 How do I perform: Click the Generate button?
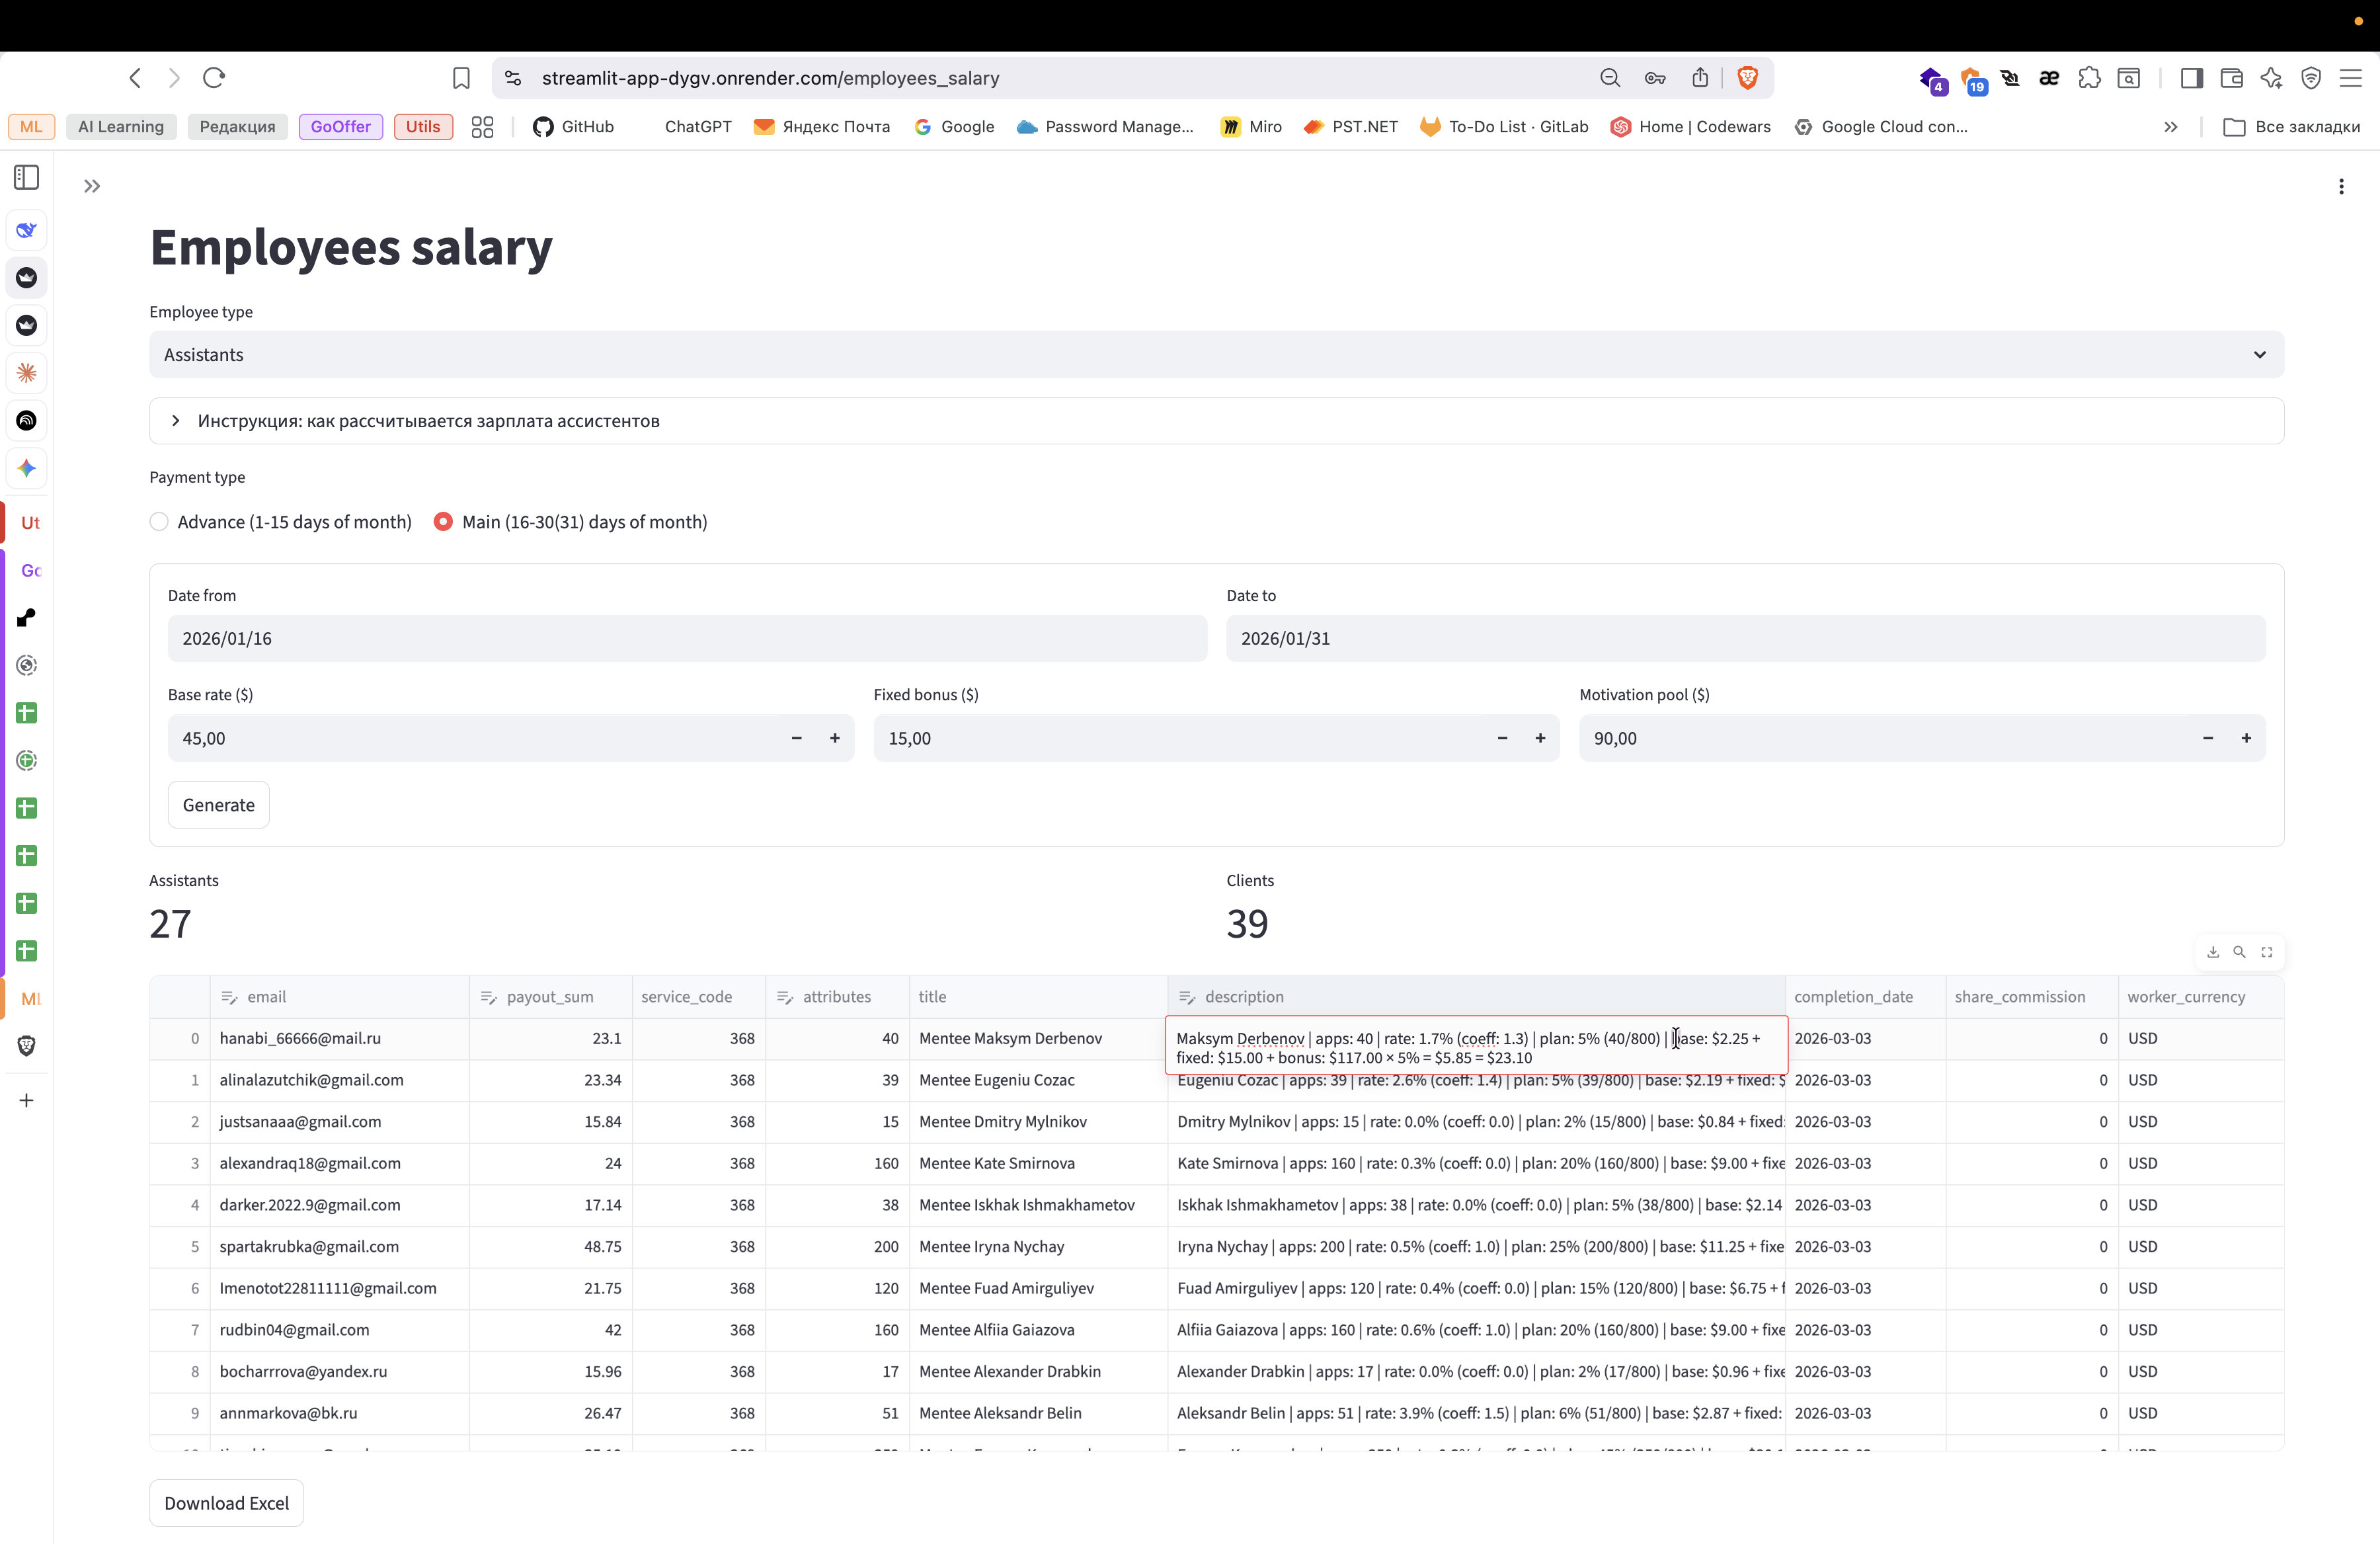coord(219,805)
